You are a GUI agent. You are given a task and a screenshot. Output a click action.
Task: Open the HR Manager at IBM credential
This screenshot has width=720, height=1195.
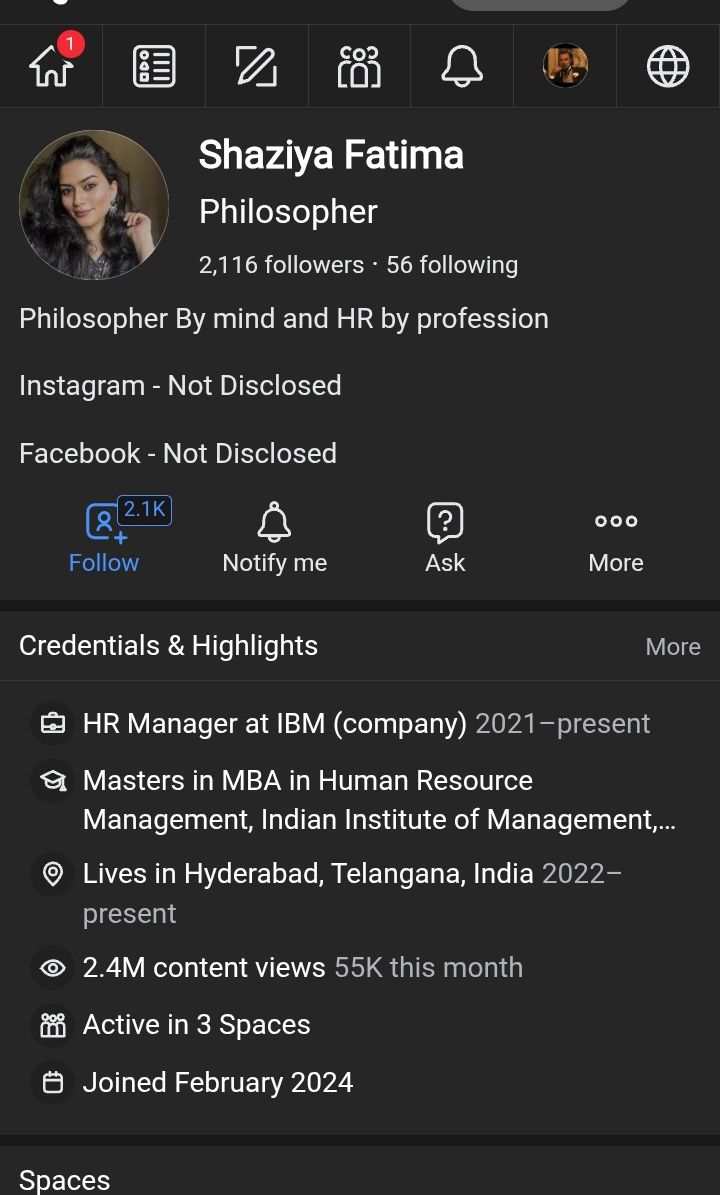tap(274, 723)
